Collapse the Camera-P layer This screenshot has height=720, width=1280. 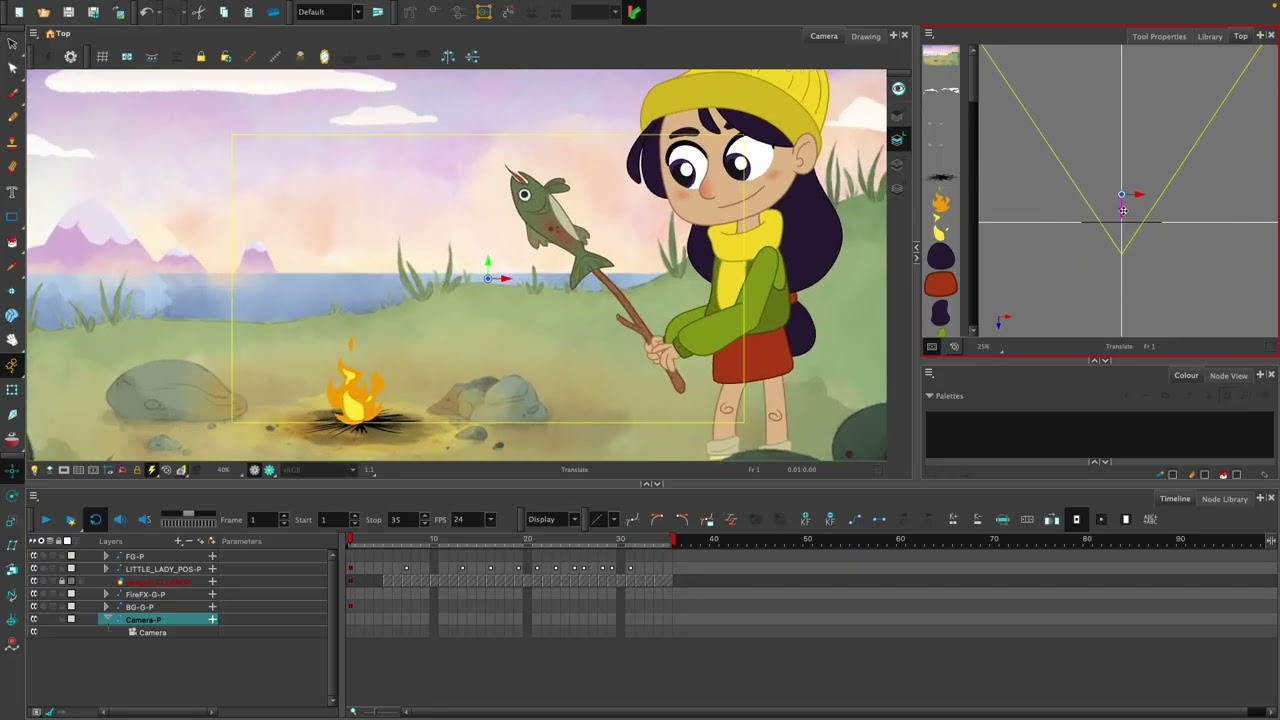(106, 620)
